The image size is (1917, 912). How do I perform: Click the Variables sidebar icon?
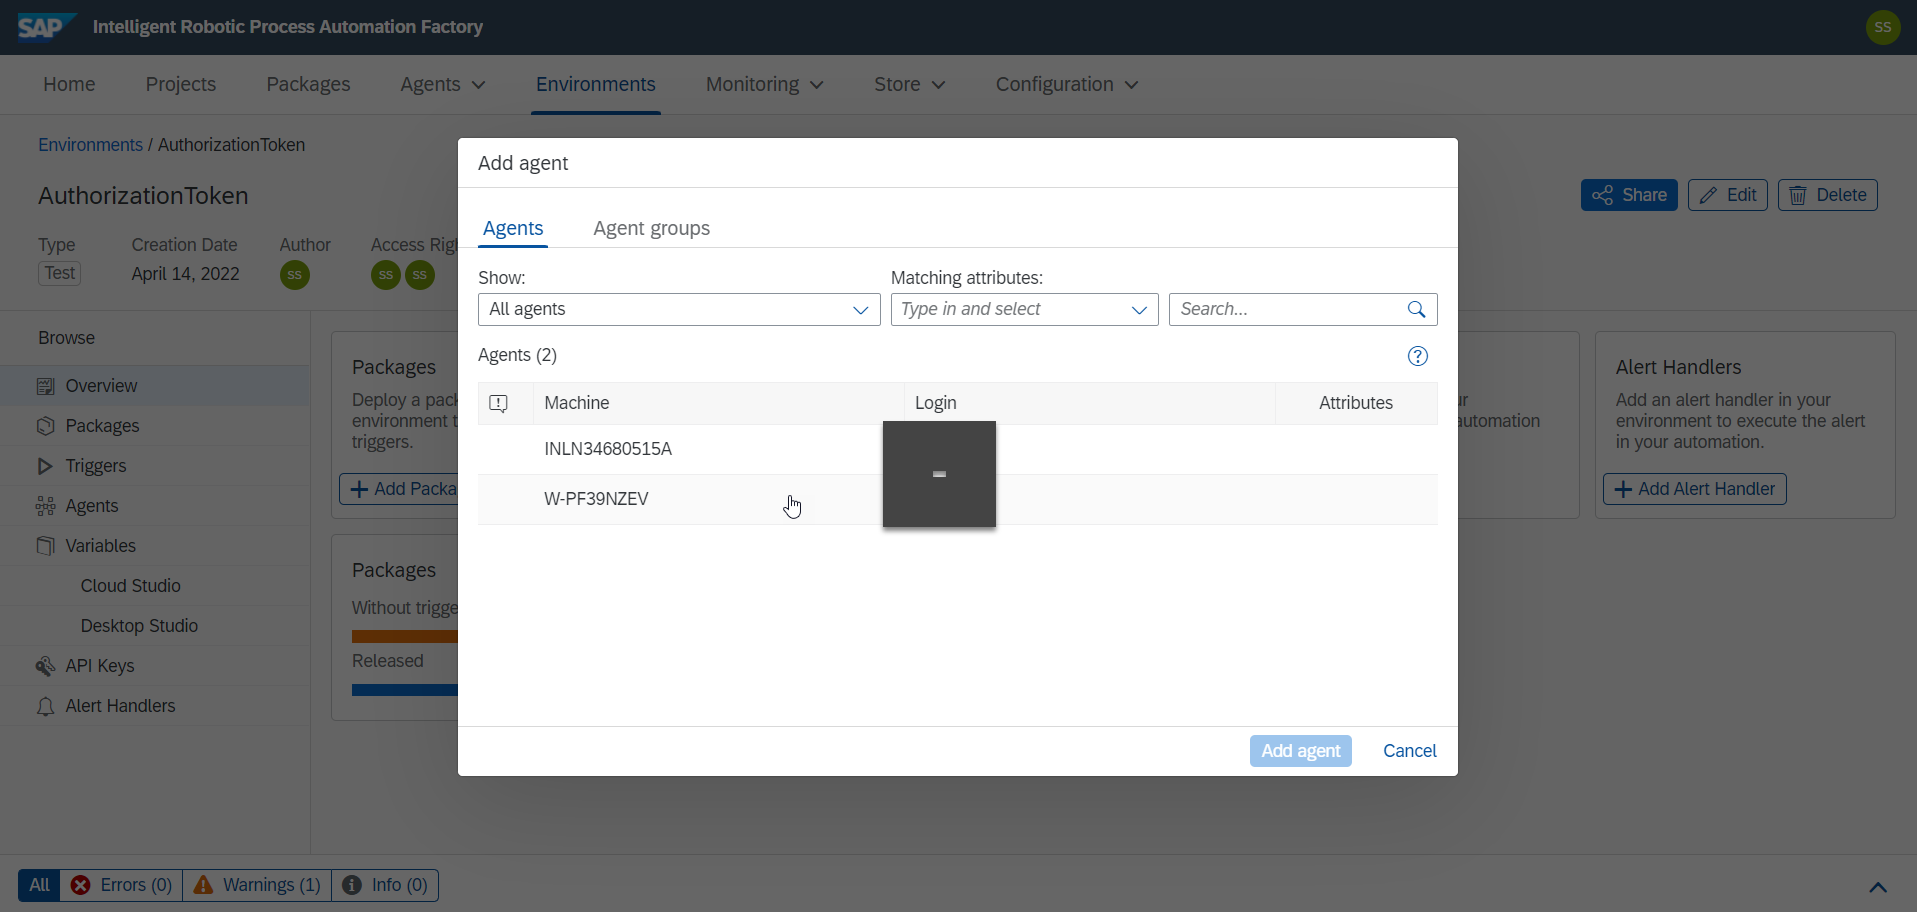click(x=45, y=546)
